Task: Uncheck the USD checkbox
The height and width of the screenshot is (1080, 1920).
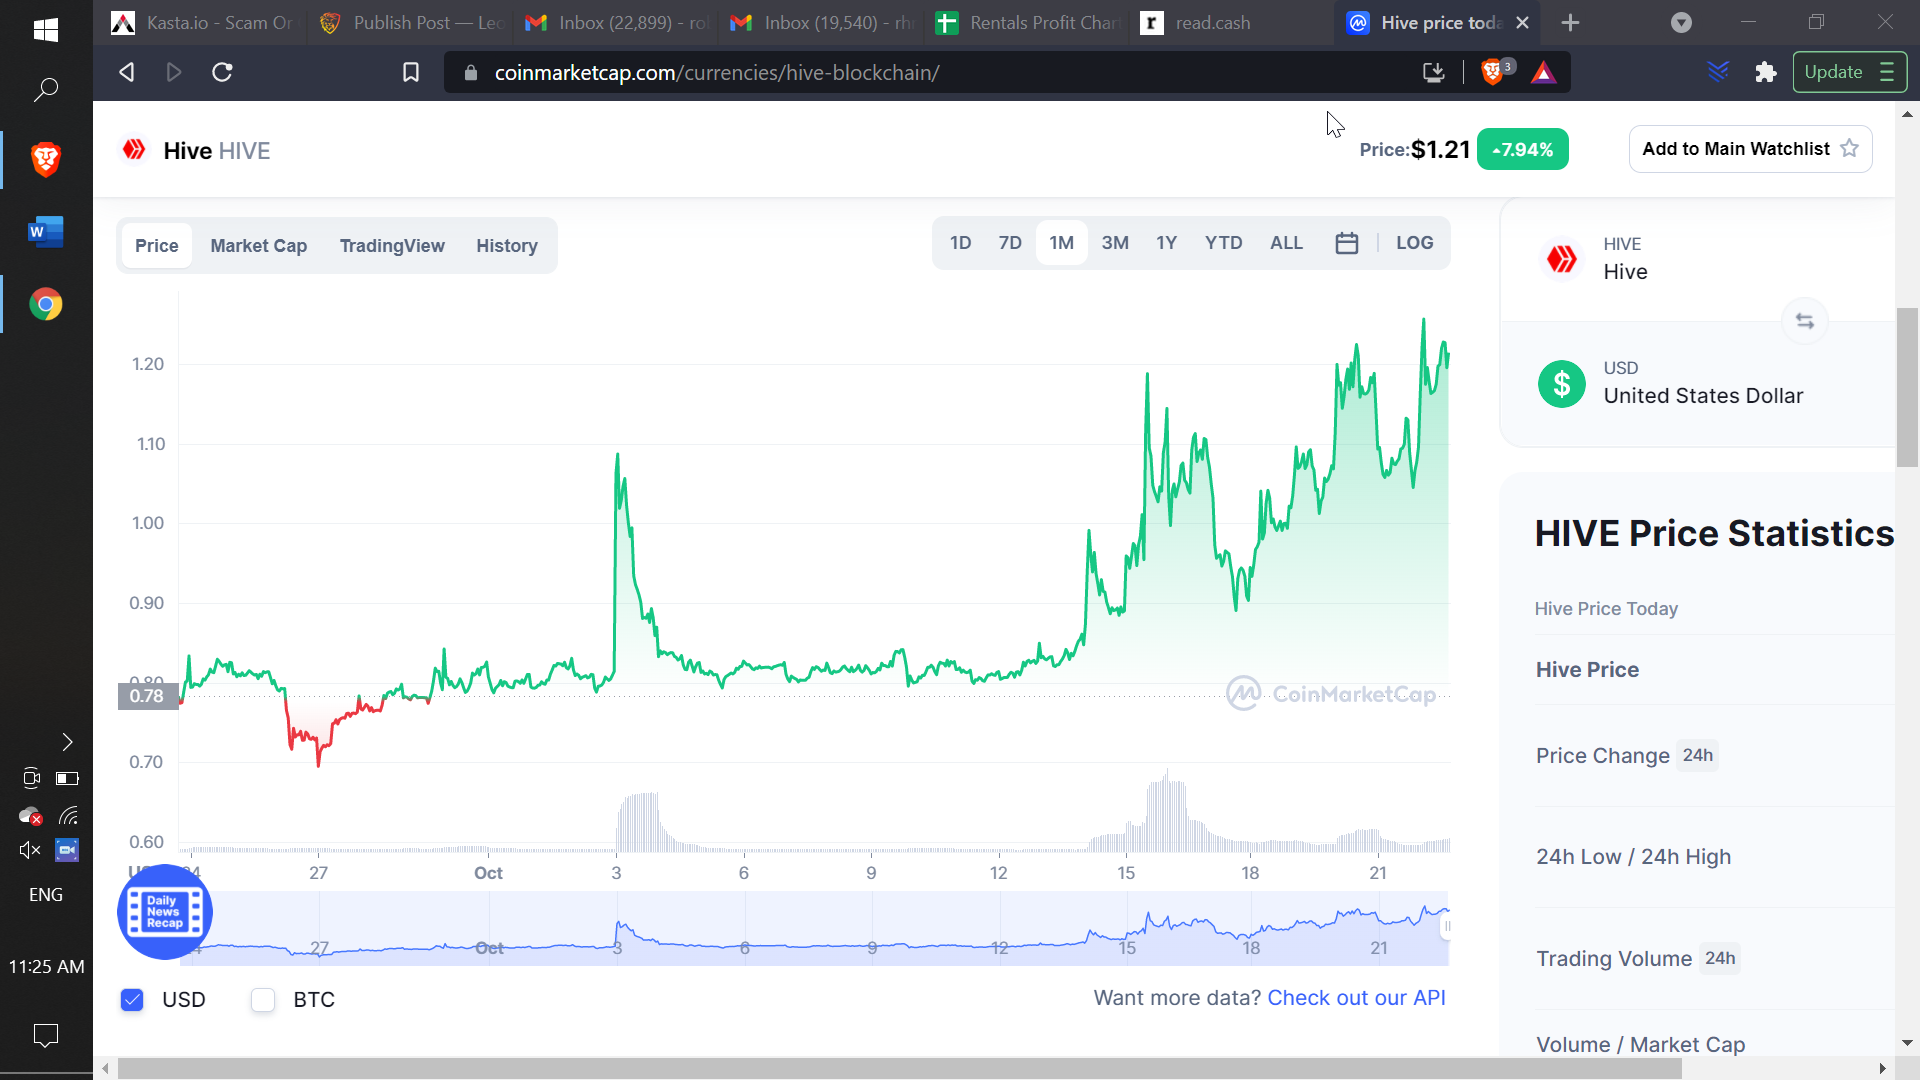Action: 132,1000
